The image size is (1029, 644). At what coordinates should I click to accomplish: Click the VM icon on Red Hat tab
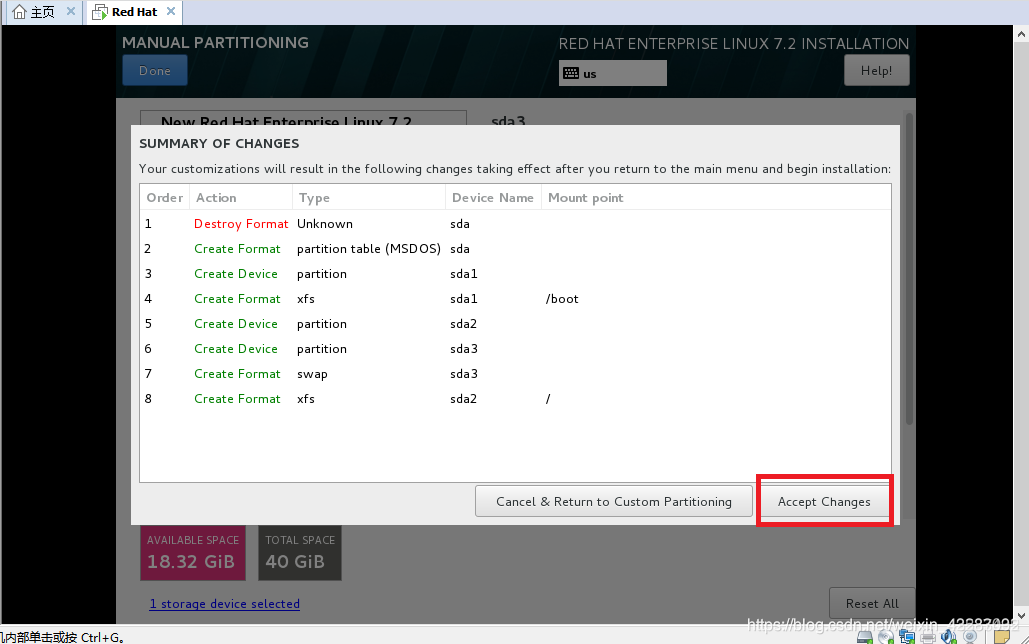[x=100, y=12]
